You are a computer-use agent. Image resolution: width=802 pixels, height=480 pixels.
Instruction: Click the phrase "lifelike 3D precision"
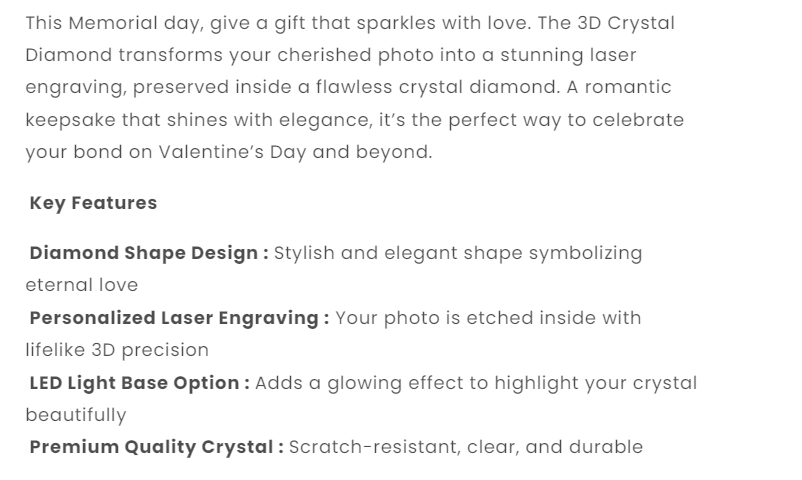point(117,350)
